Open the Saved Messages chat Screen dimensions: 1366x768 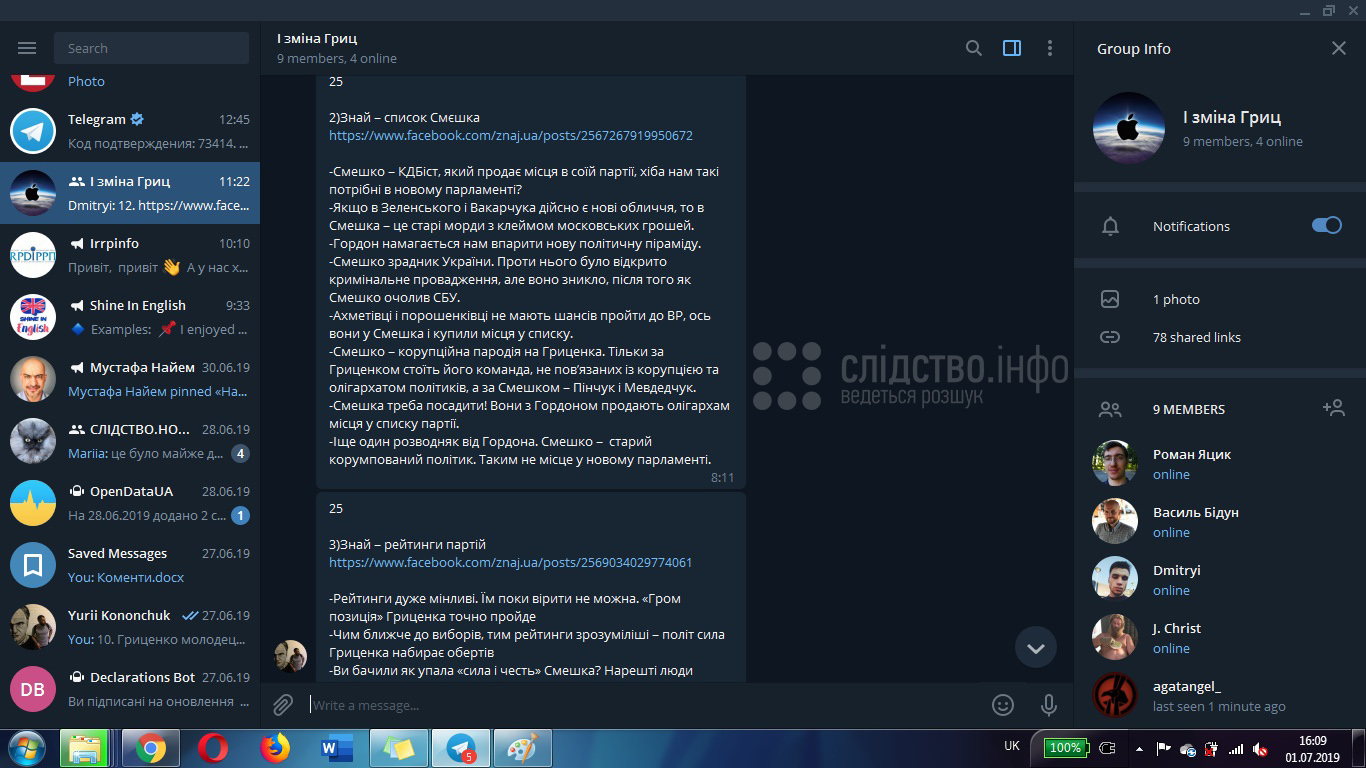coord(130,565)
